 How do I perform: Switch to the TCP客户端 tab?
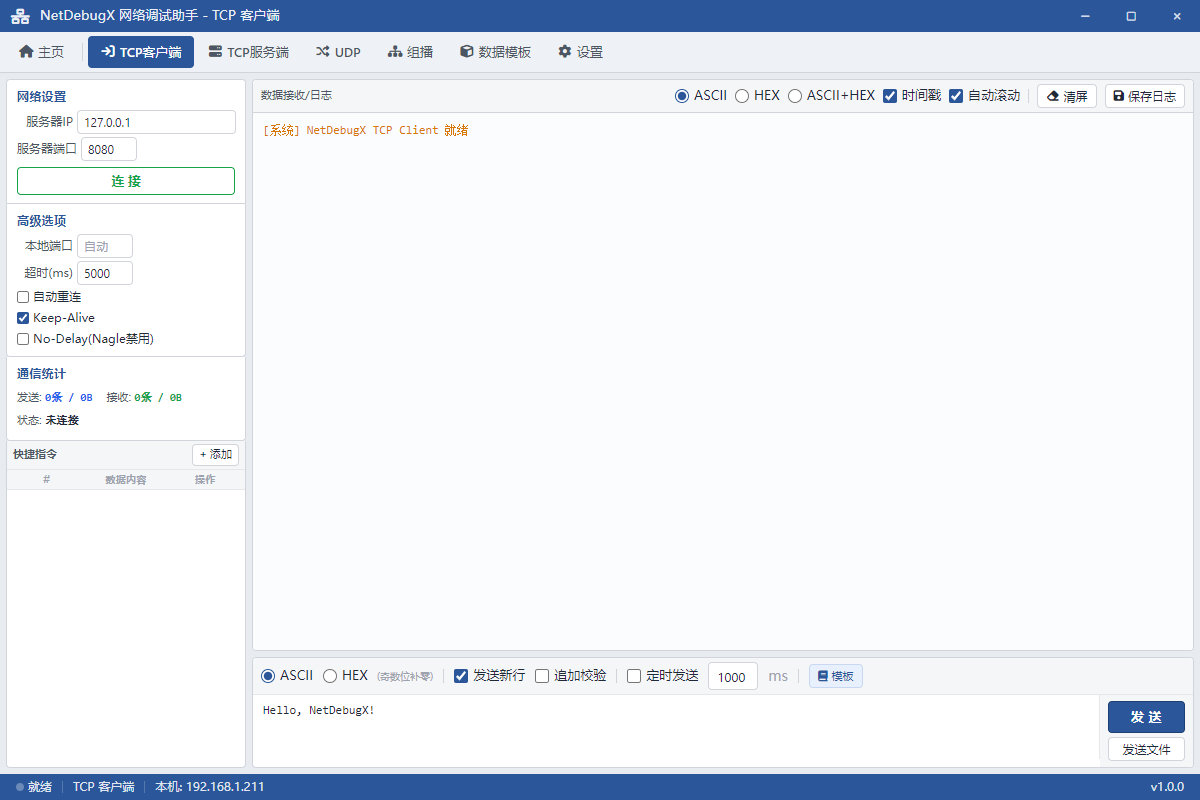(x=141, y=52)
